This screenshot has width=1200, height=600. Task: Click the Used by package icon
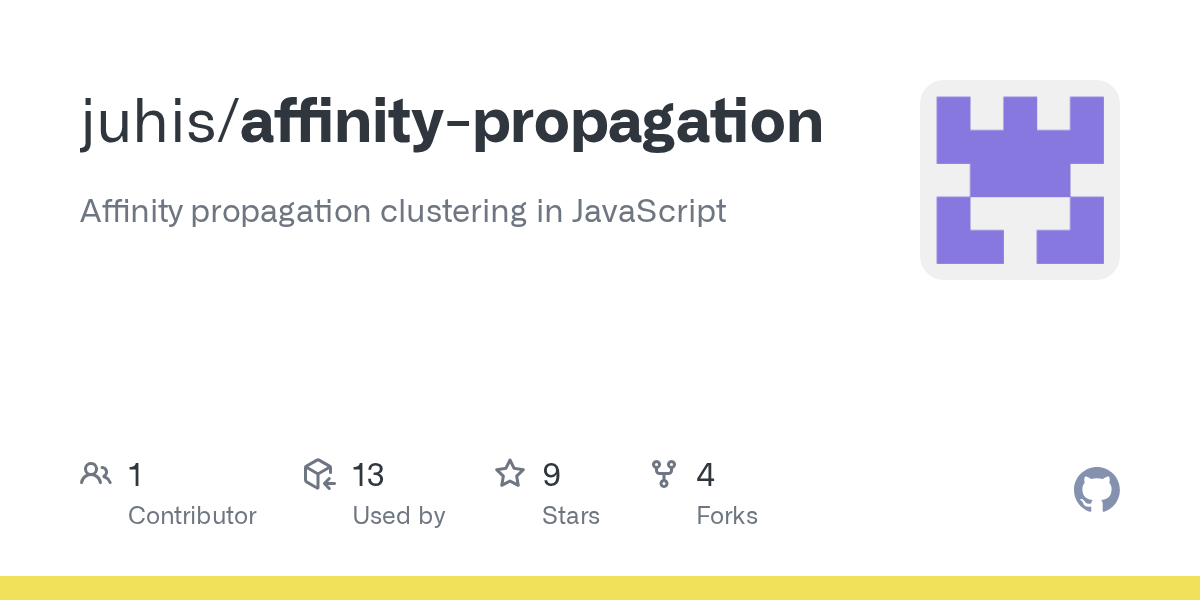coord(319,474)
